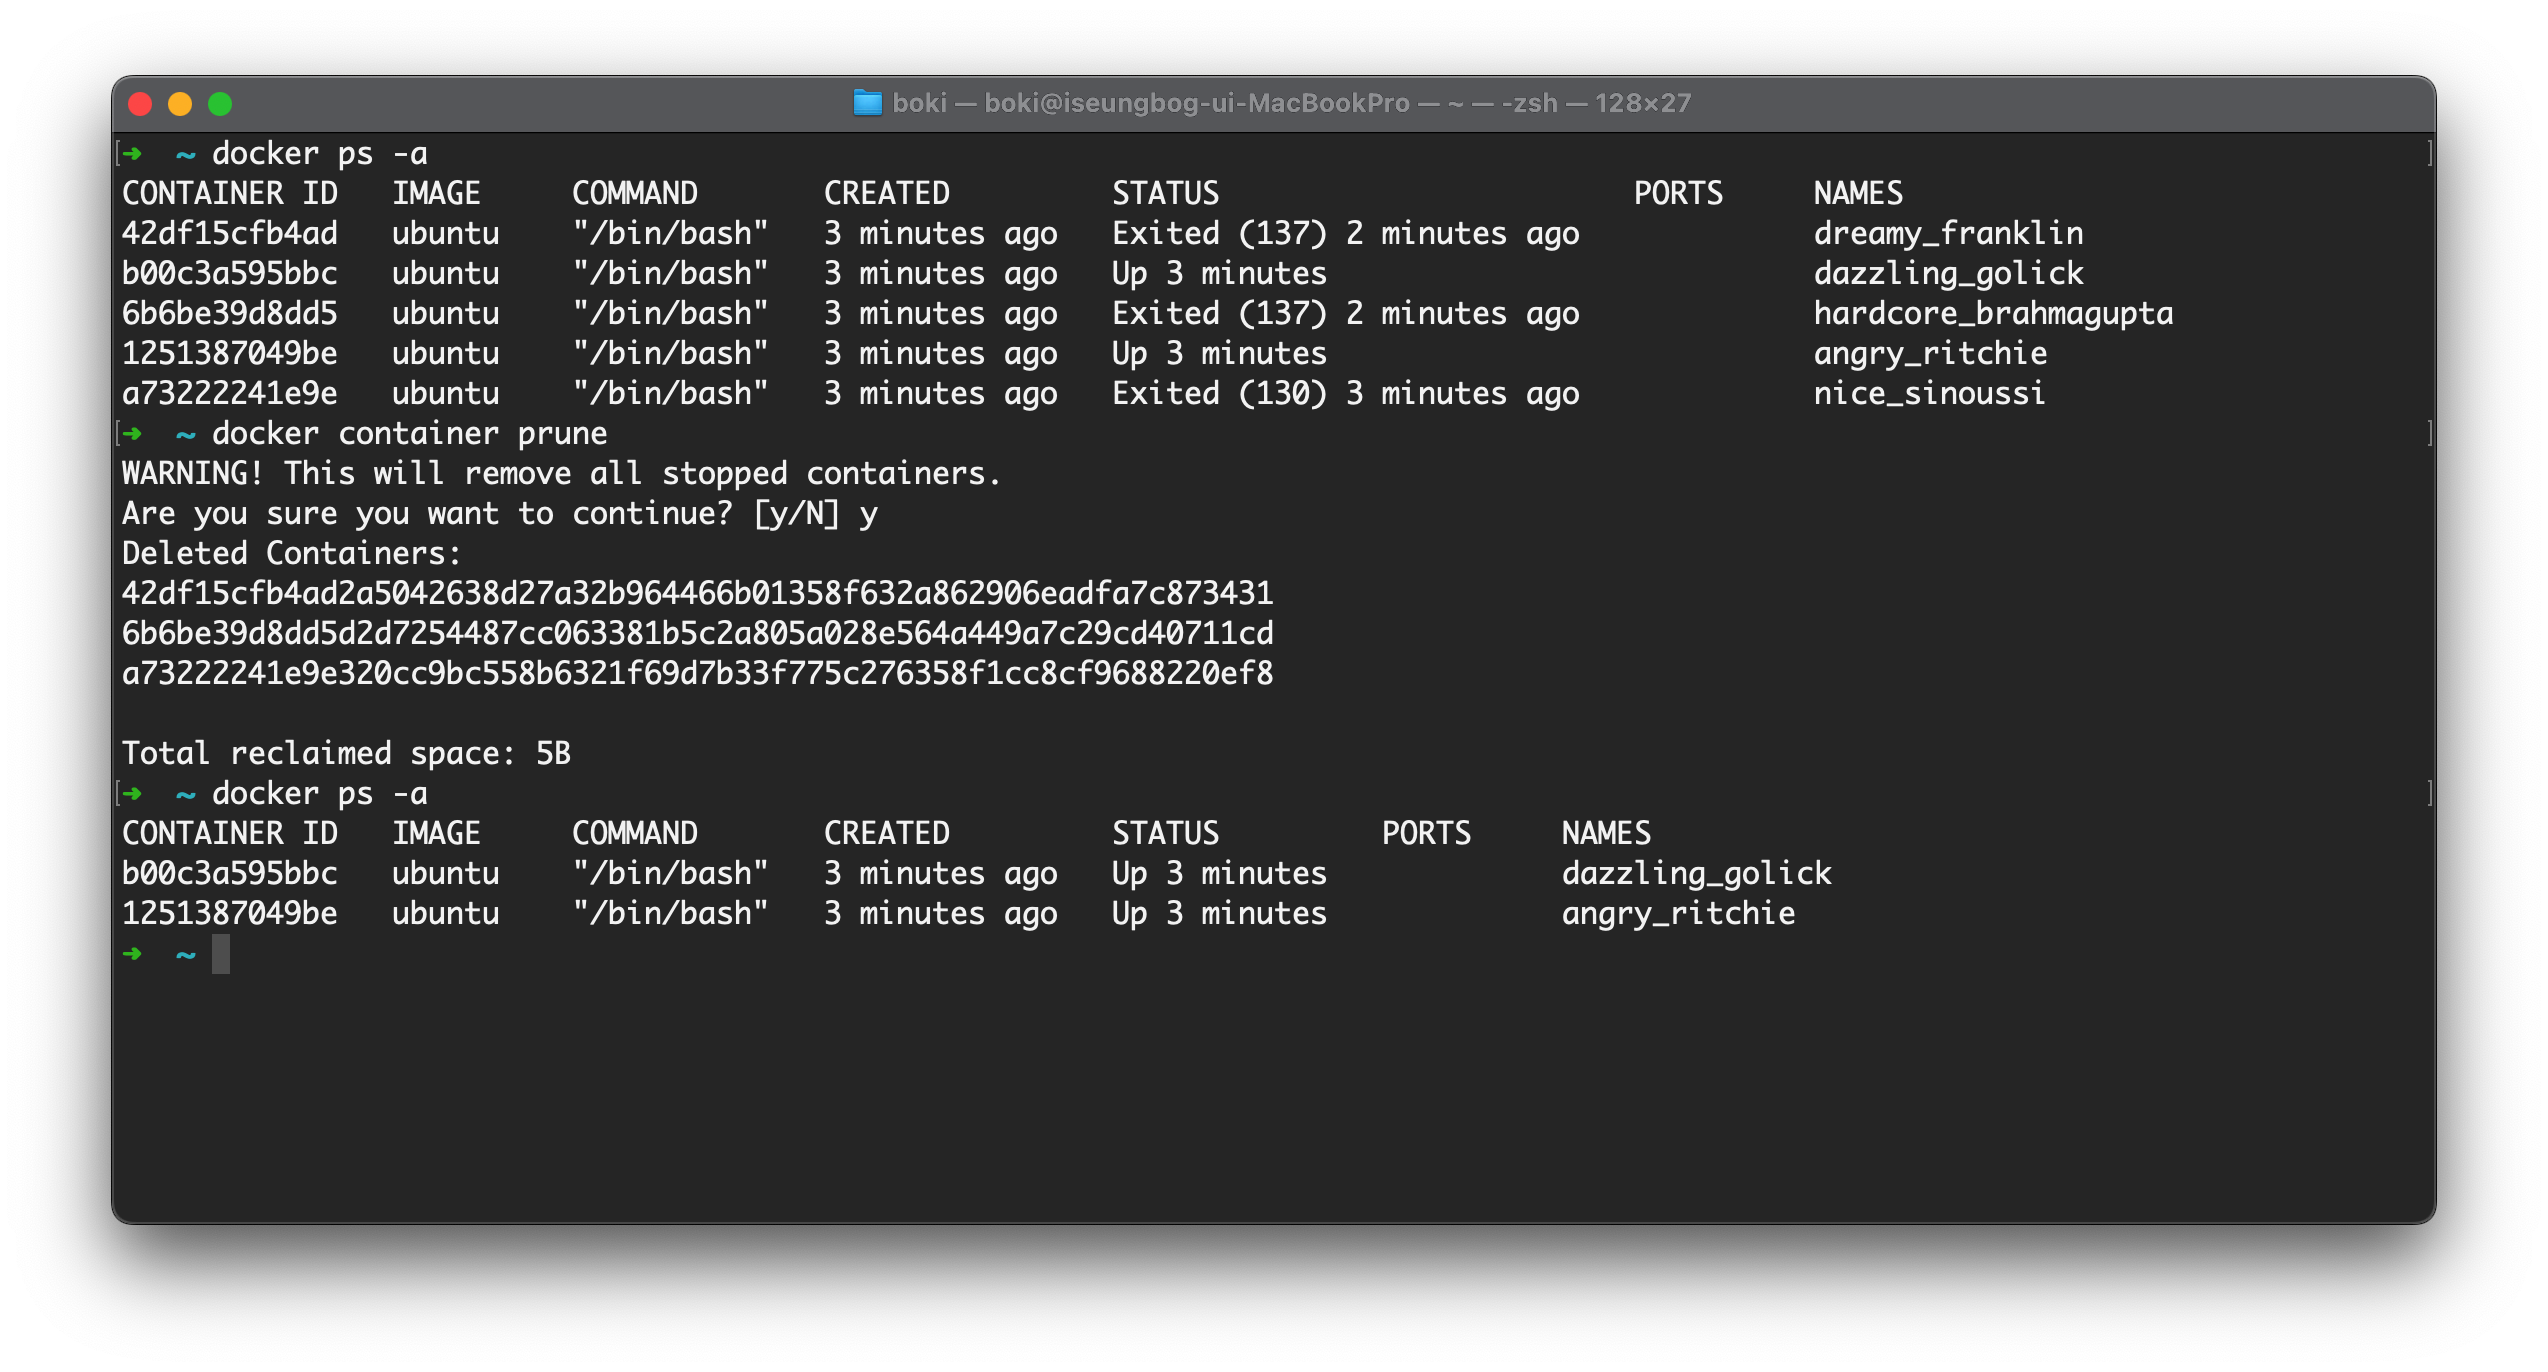Click the prompt arrow before docker container prune
This screenshot has height=1372, width=2548.
click(x=133, y=434)
